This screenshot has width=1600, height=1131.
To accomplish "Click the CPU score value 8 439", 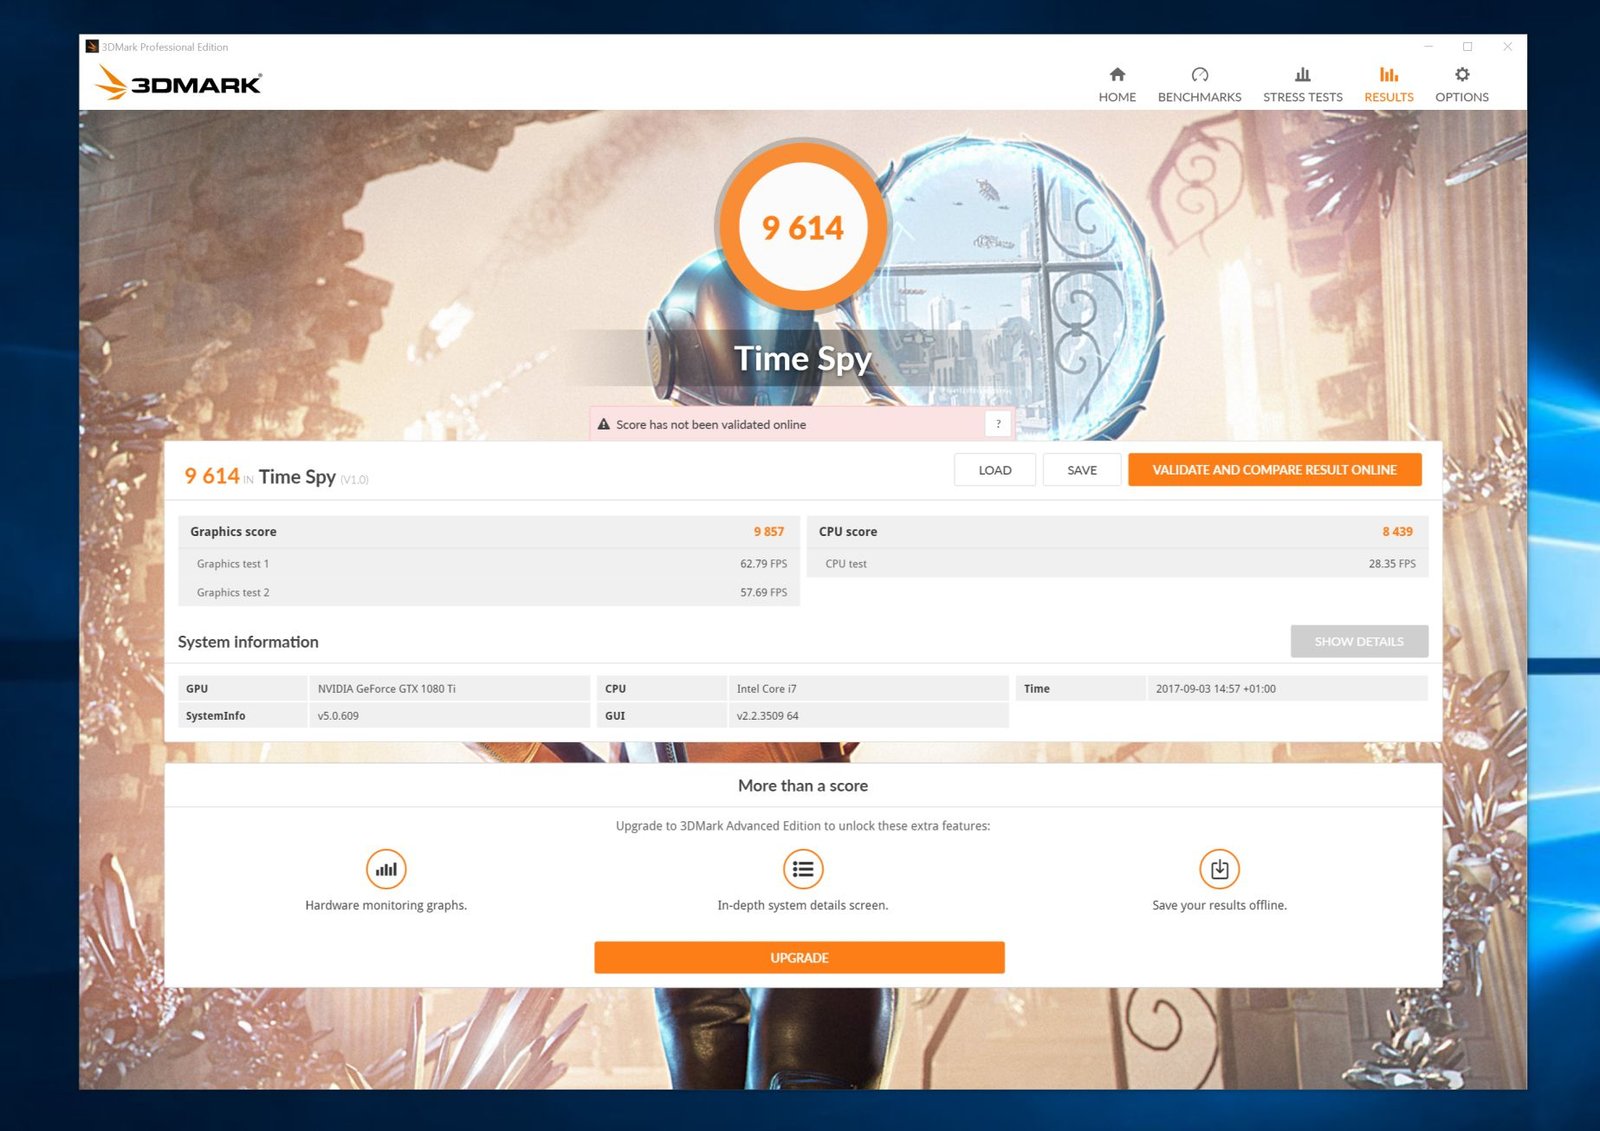I will coord(1398,532).
